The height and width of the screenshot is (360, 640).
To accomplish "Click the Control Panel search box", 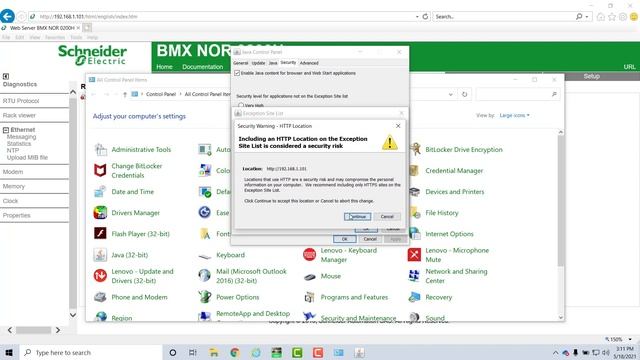I will pos(518,94).
